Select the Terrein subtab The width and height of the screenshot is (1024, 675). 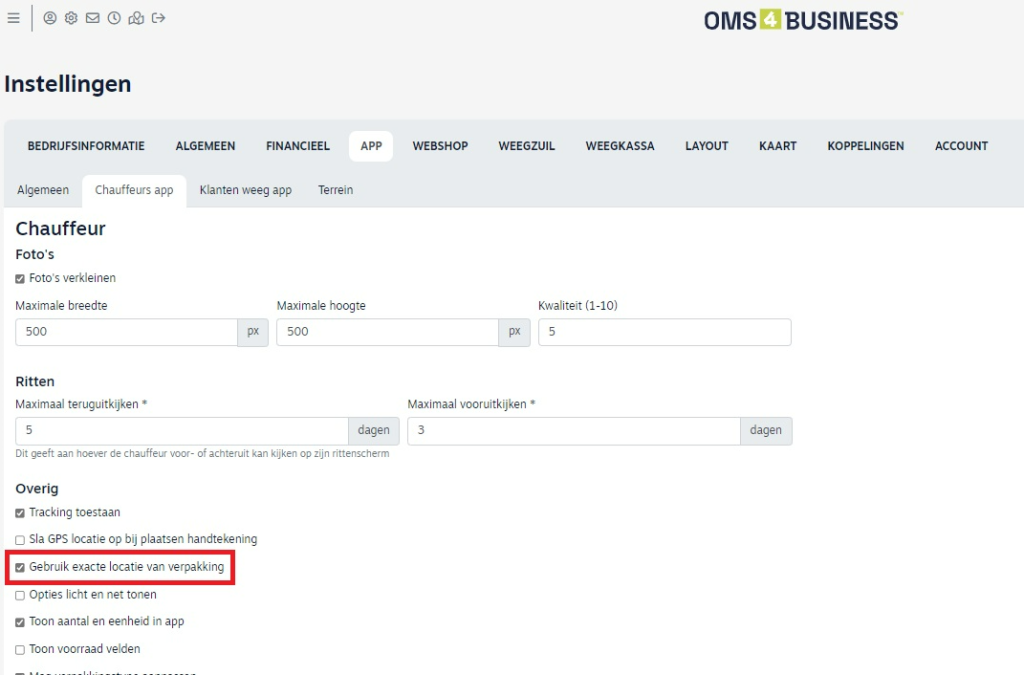tap(335, 190)
